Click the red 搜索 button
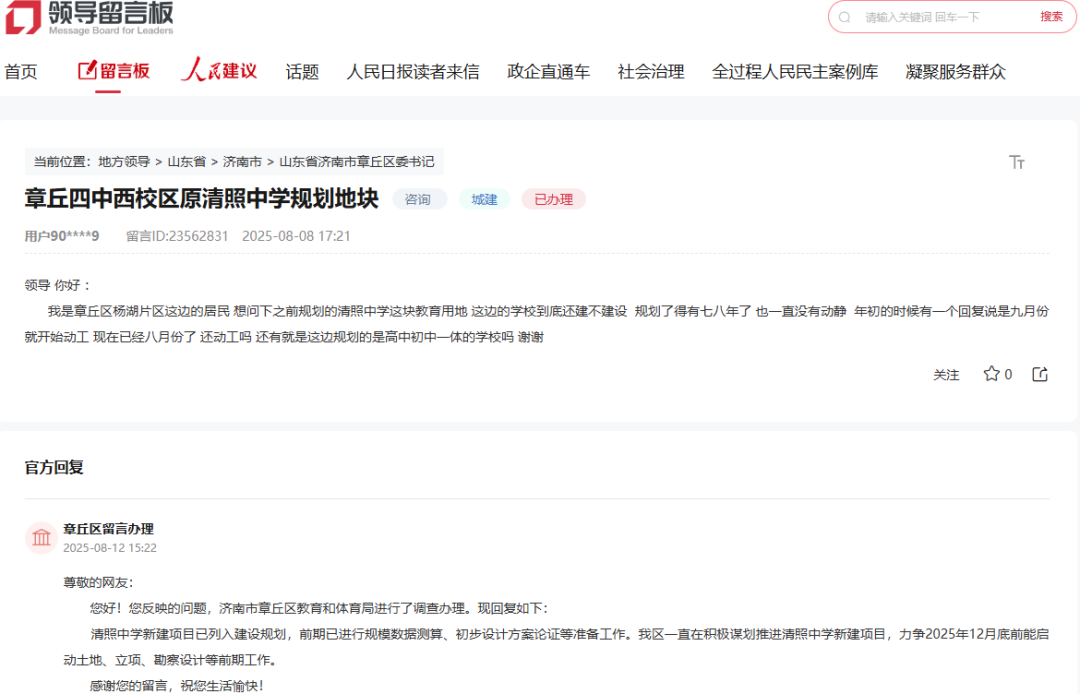This screenshot has width=1080, height=694. coord(1051,17)
